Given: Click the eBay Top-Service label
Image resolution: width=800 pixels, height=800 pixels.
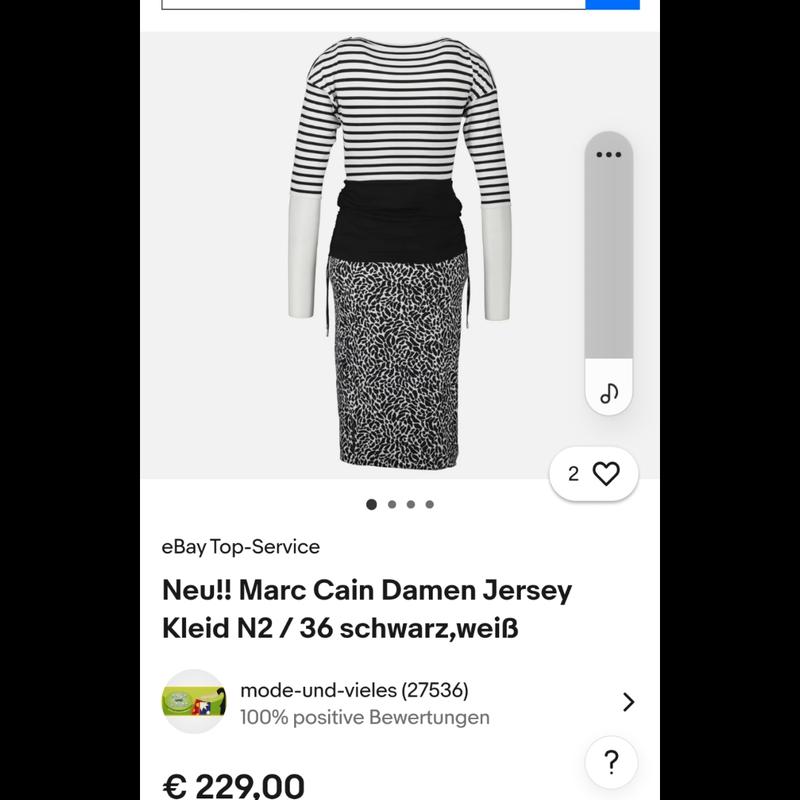Looking at the screenshot, I should [x=241, y=547].
